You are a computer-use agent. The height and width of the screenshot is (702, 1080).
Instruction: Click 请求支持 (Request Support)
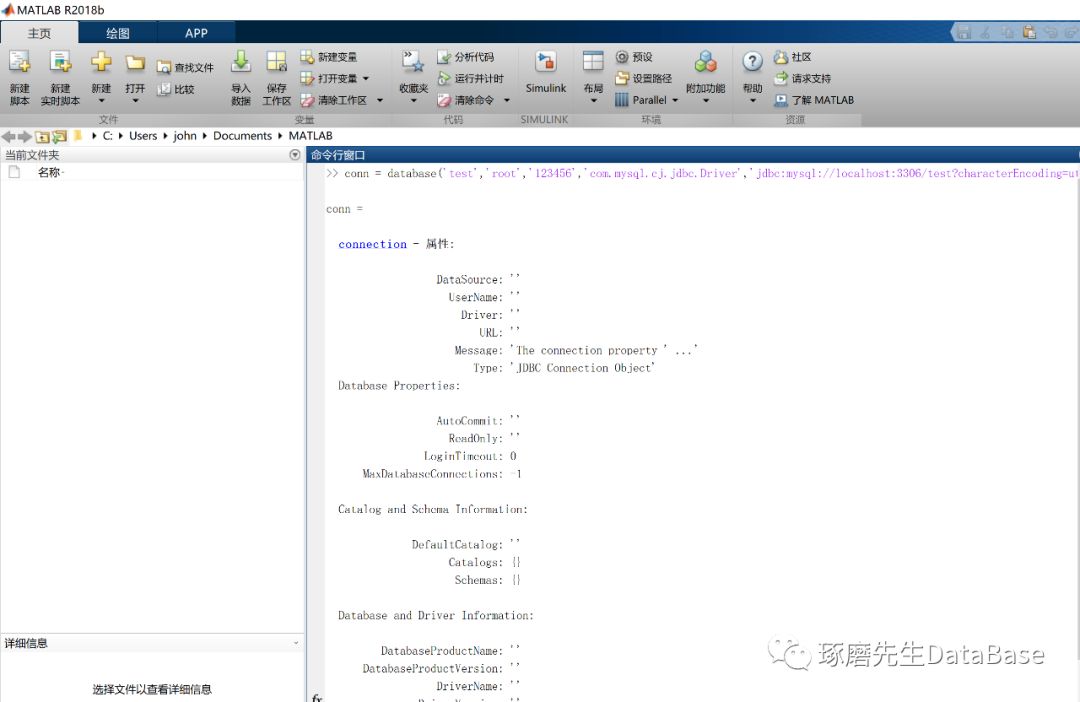802,79
